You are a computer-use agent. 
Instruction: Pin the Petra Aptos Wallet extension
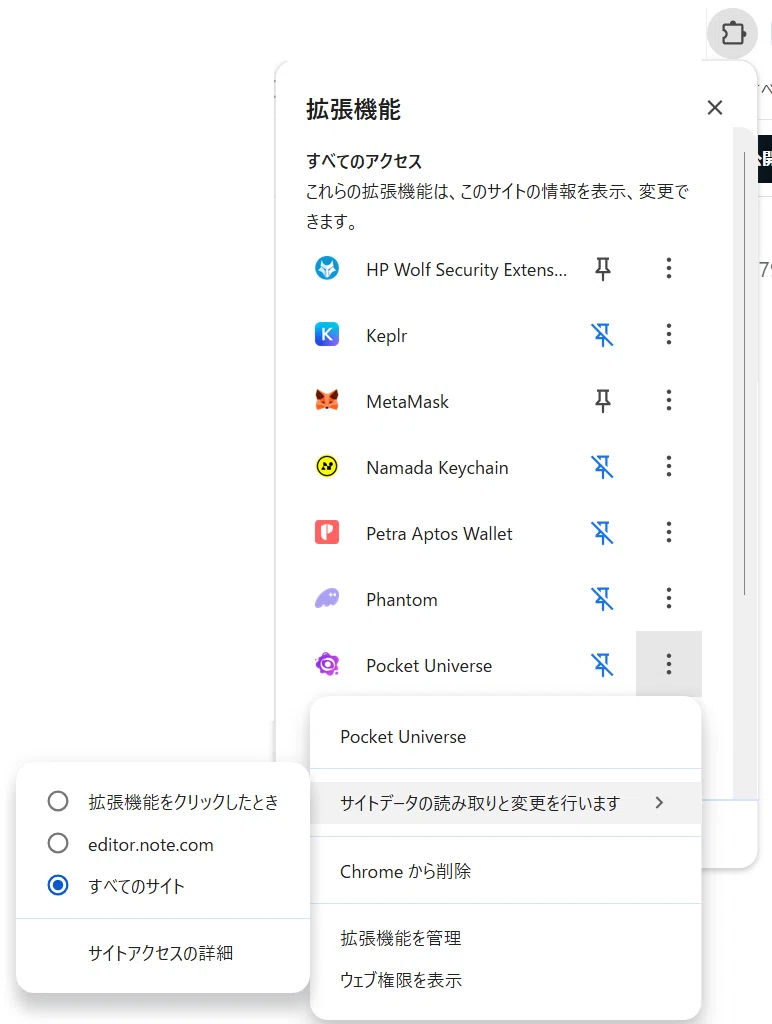click(602, 532)
